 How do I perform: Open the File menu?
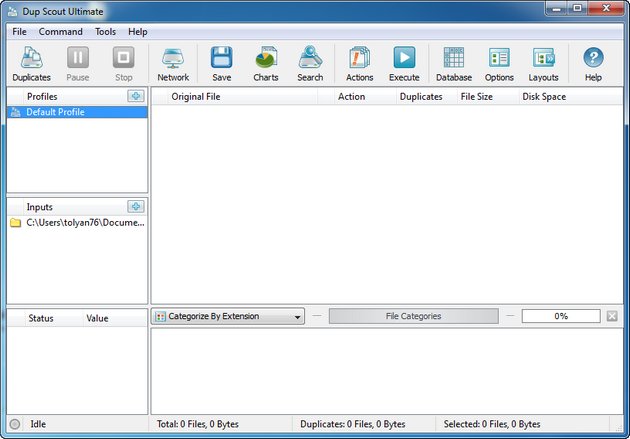20,32
